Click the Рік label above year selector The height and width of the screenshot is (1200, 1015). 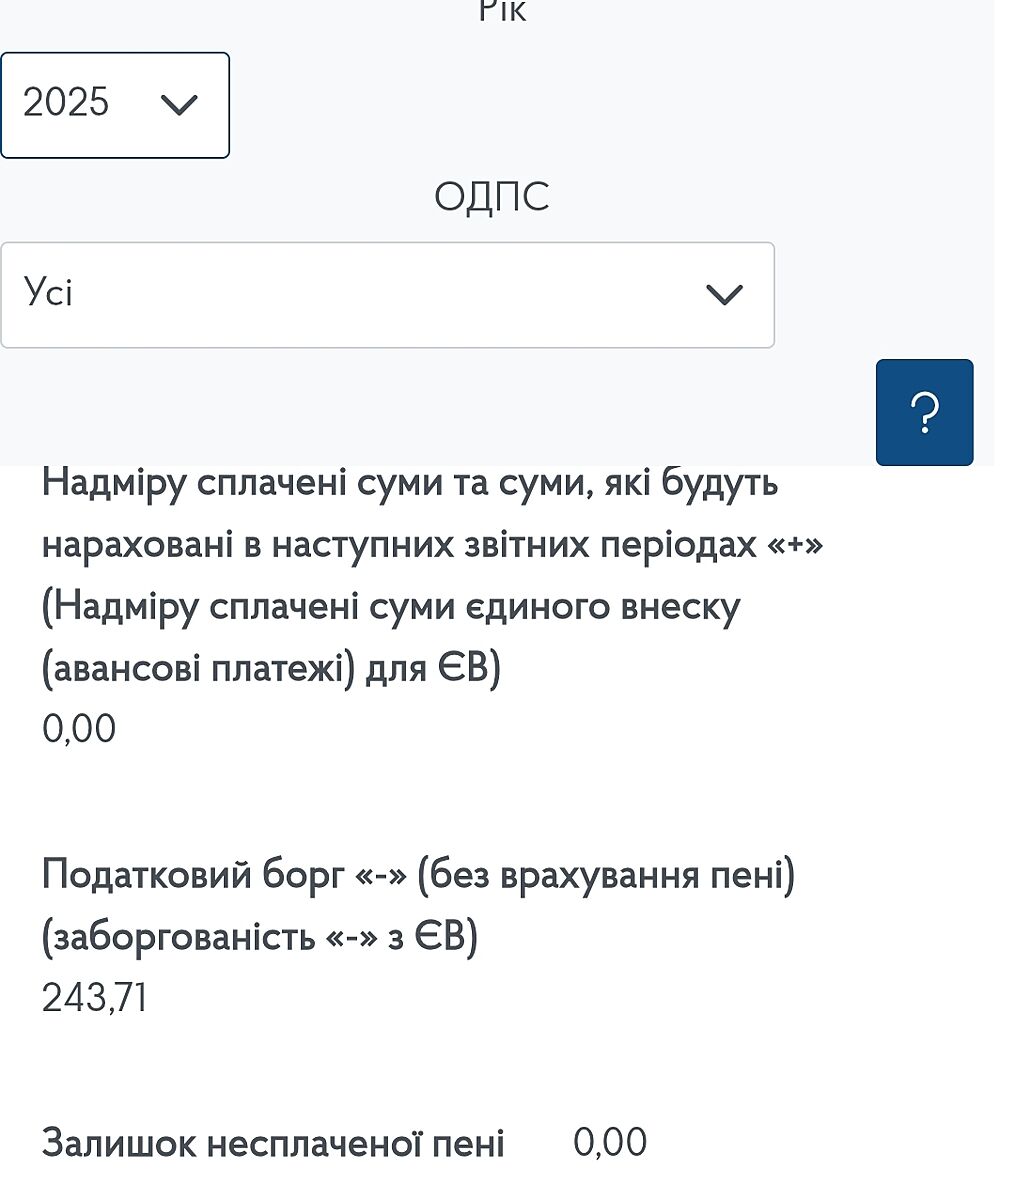click(x=502, y=12)
